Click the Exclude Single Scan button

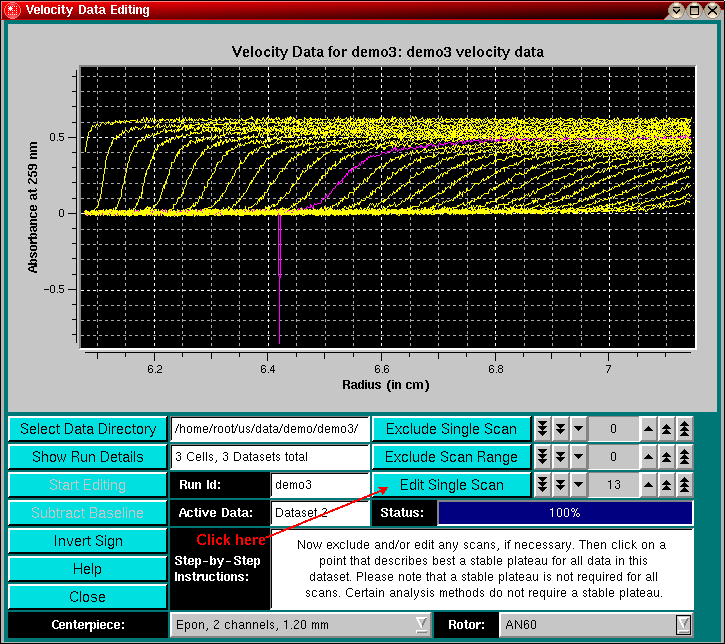click(451, 429)
